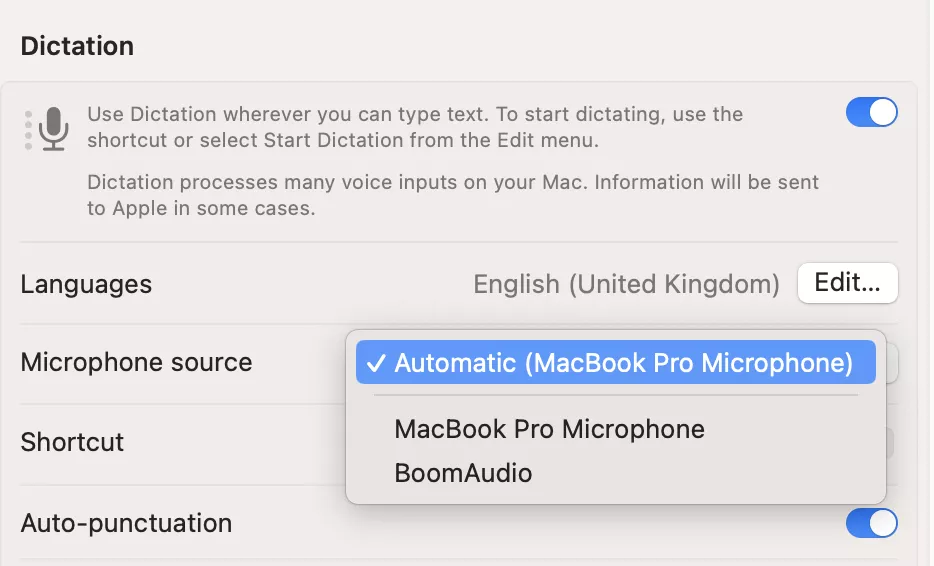Click the checkmark beside the Automatic option
This screenshot has width=934, height=566.
(x=377, y=363)
